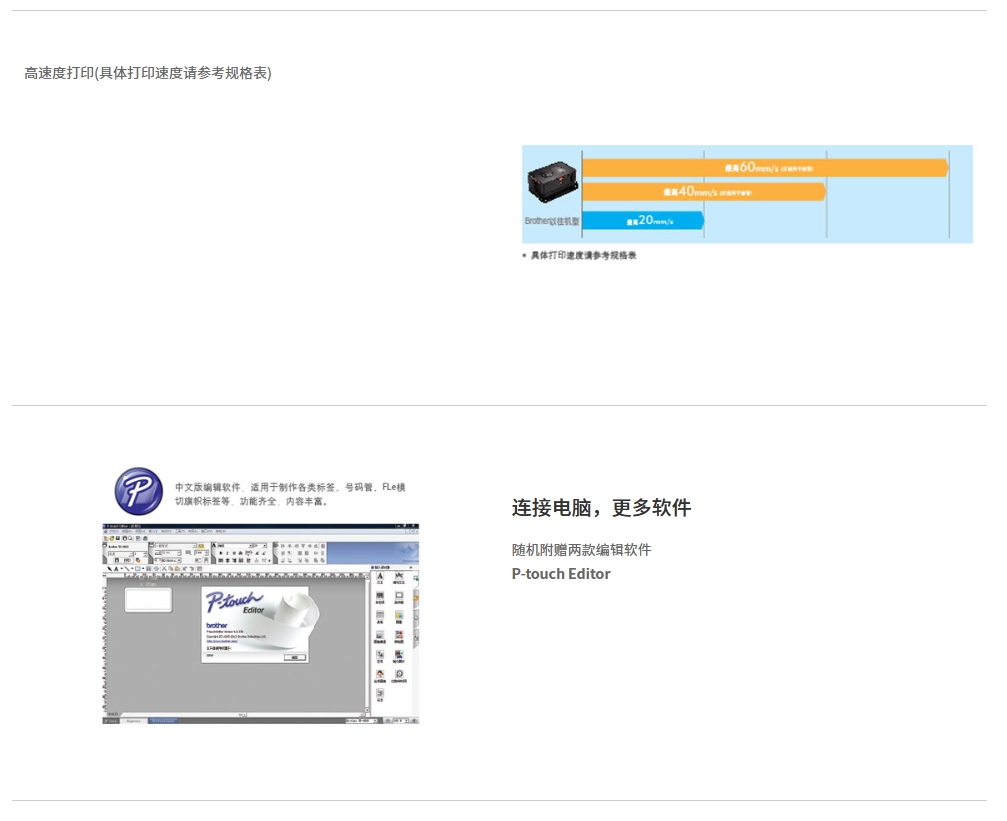Click the black Brother printer image

[x=552, y=181]
